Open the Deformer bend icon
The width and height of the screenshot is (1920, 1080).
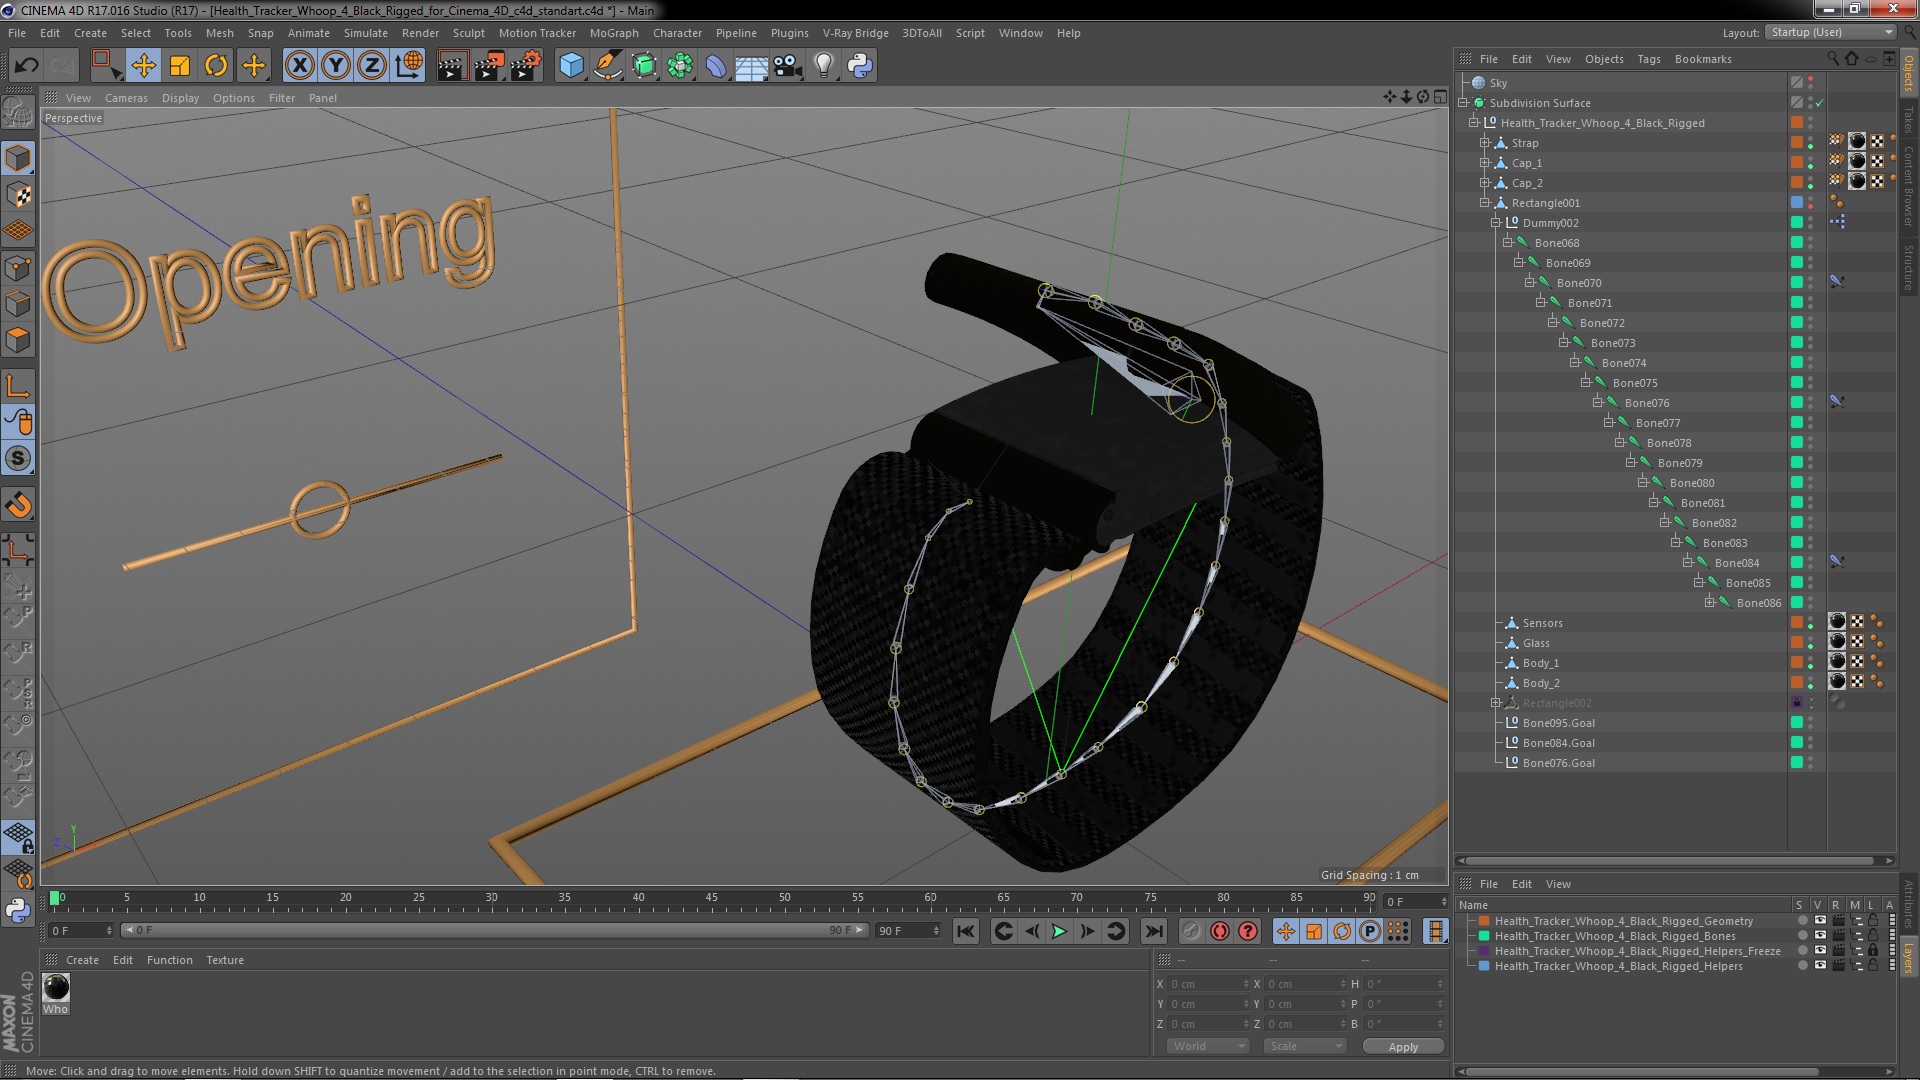[716, 66]
